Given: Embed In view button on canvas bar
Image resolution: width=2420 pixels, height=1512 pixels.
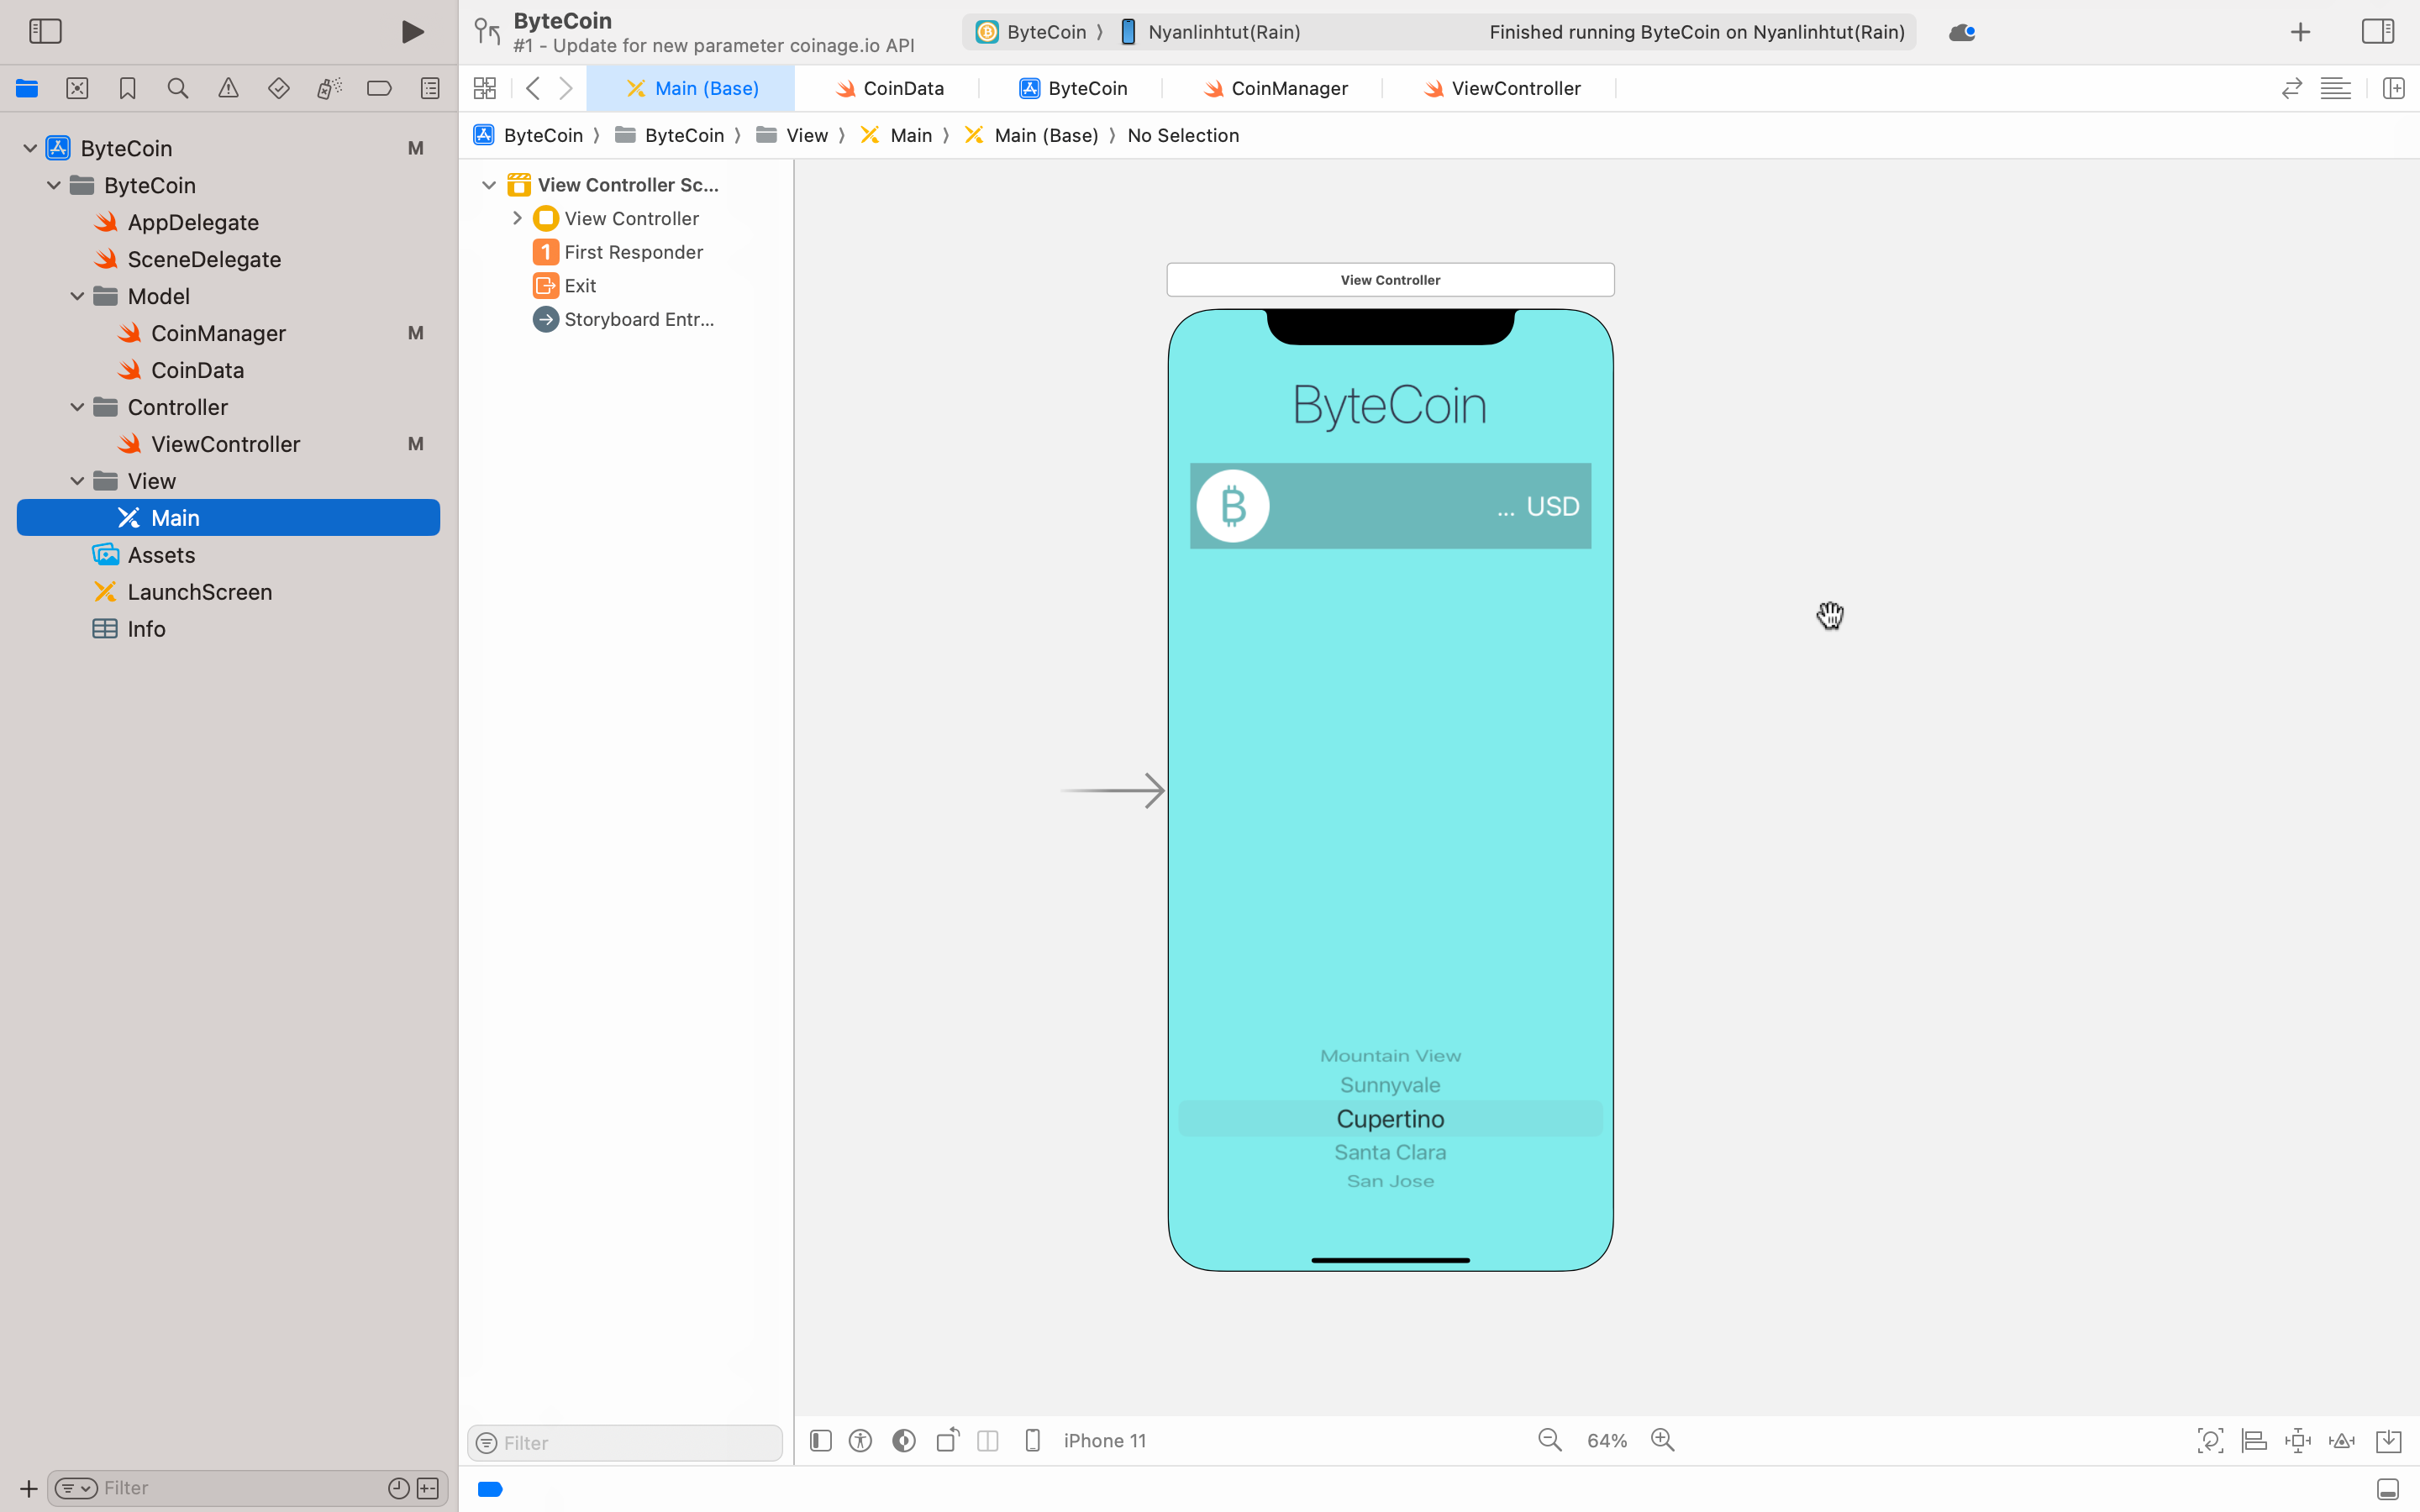Looking at the screenshot, I should [x=2388, y=1440].
